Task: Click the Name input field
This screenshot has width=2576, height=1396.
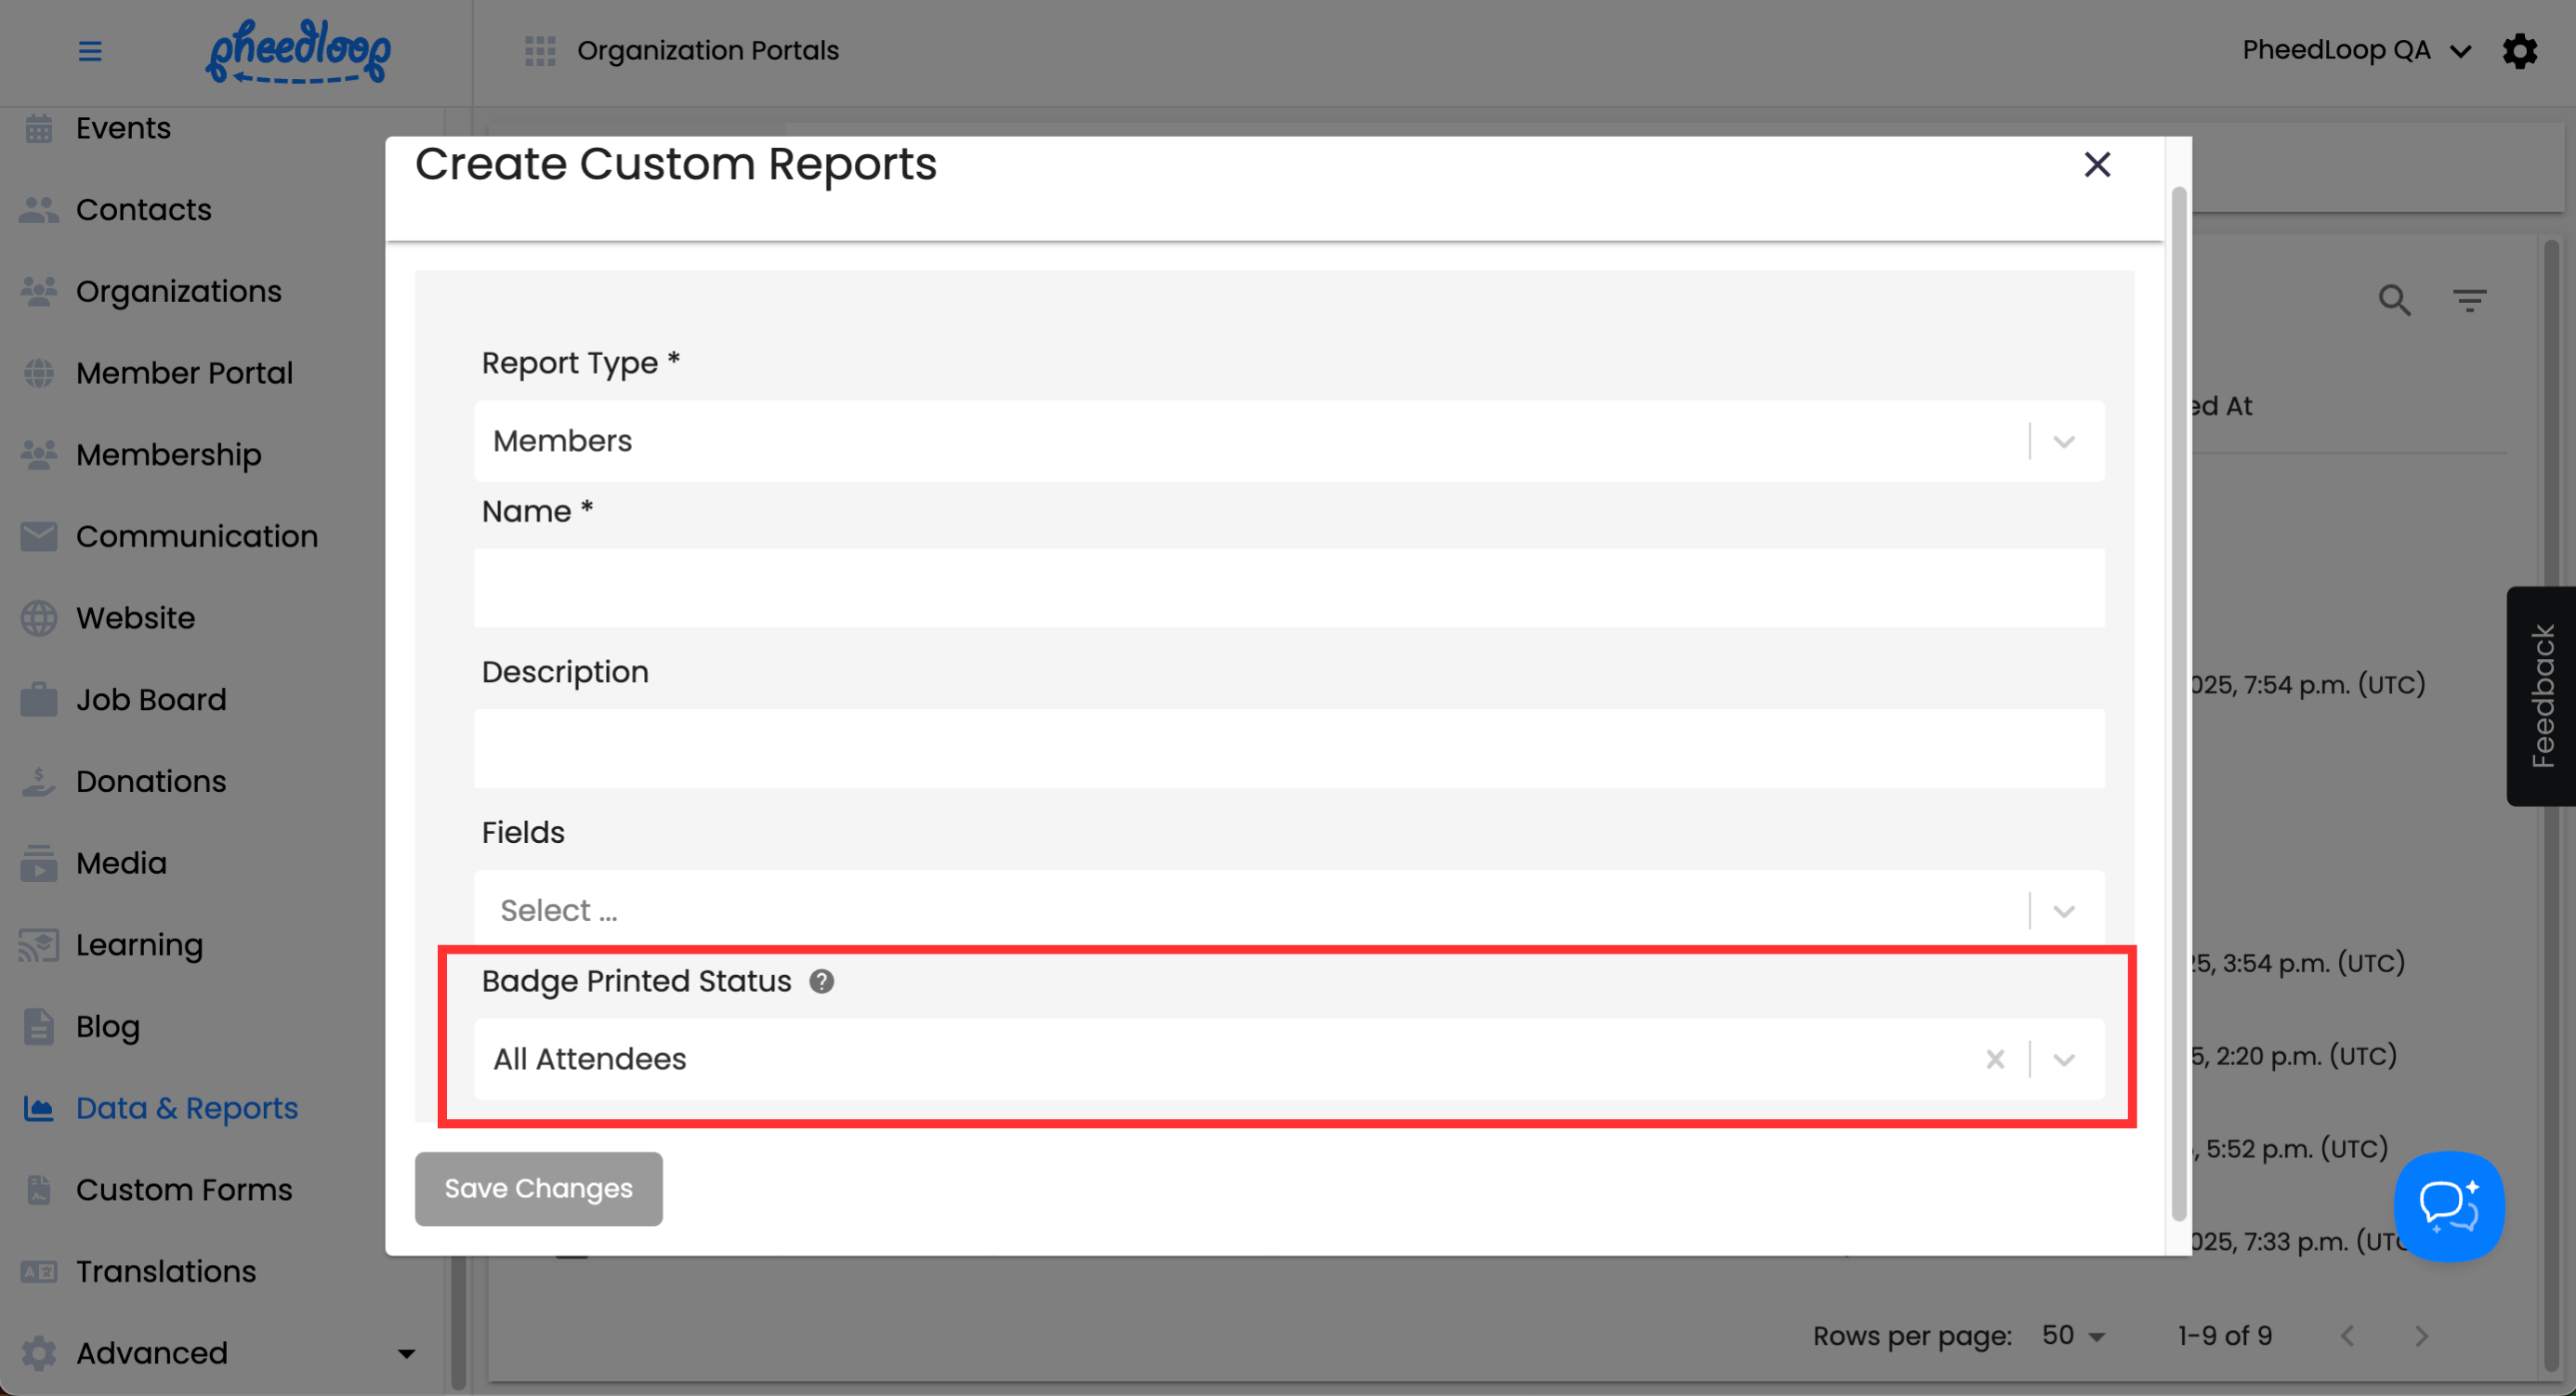Action: tap(1288, 588)
